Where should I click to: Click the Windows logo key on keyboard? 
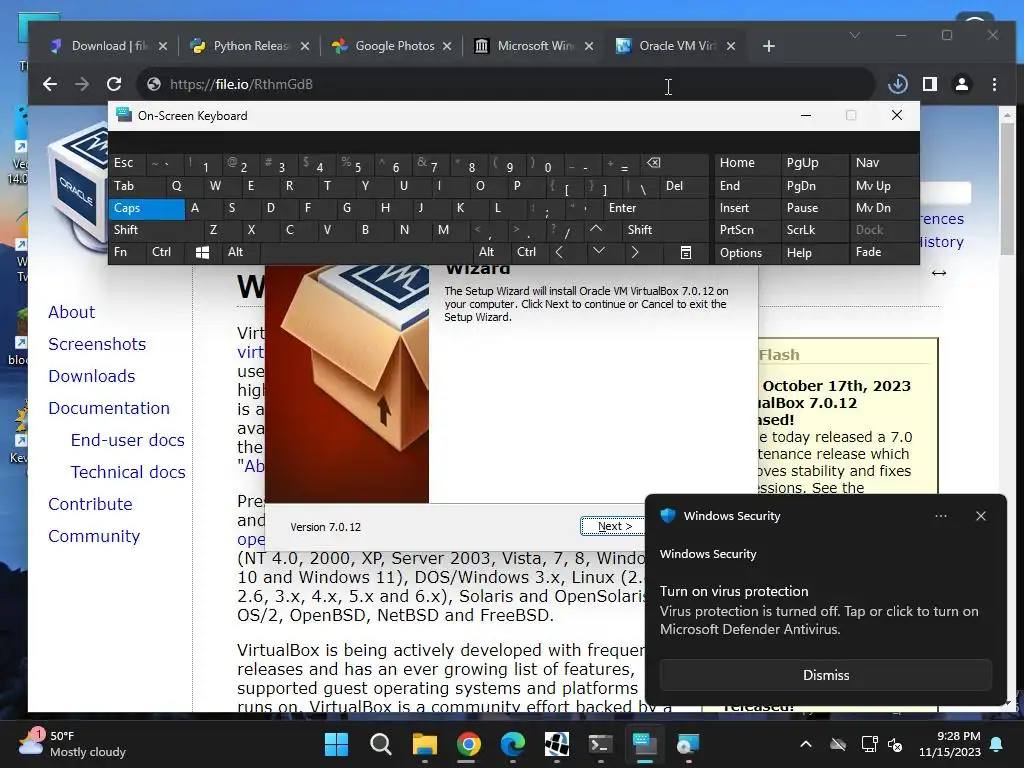[x=202, y=252]
